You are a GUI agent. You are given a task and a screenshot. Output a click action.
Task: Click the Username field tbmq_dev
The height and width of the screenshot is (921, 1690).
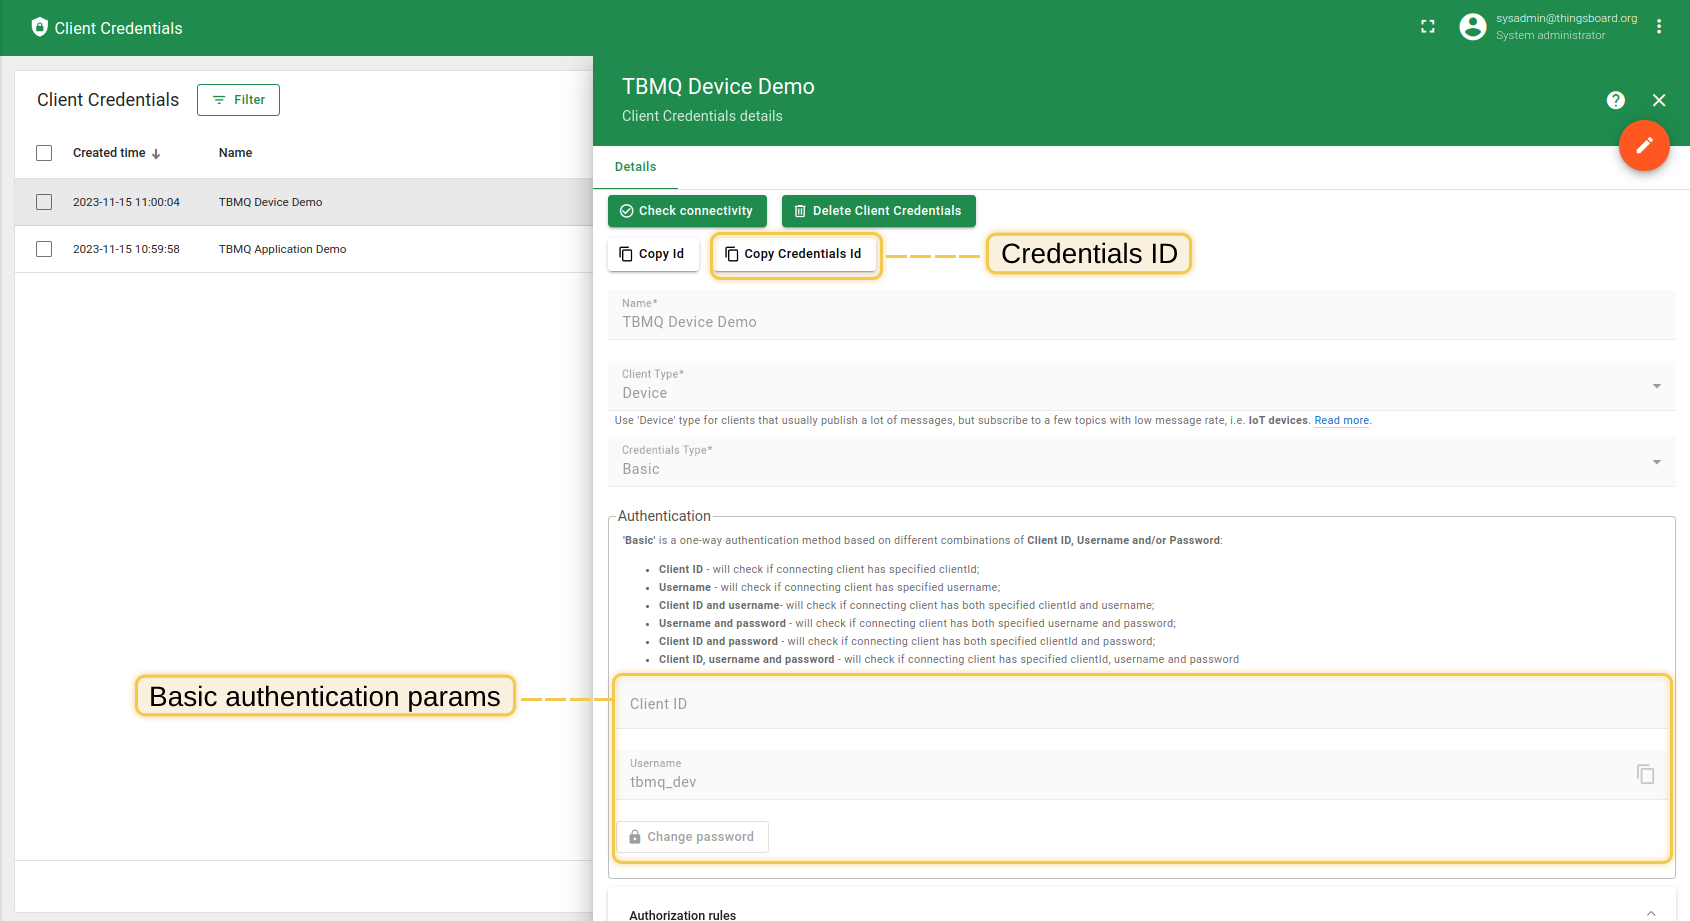[x=1142, y=775]
